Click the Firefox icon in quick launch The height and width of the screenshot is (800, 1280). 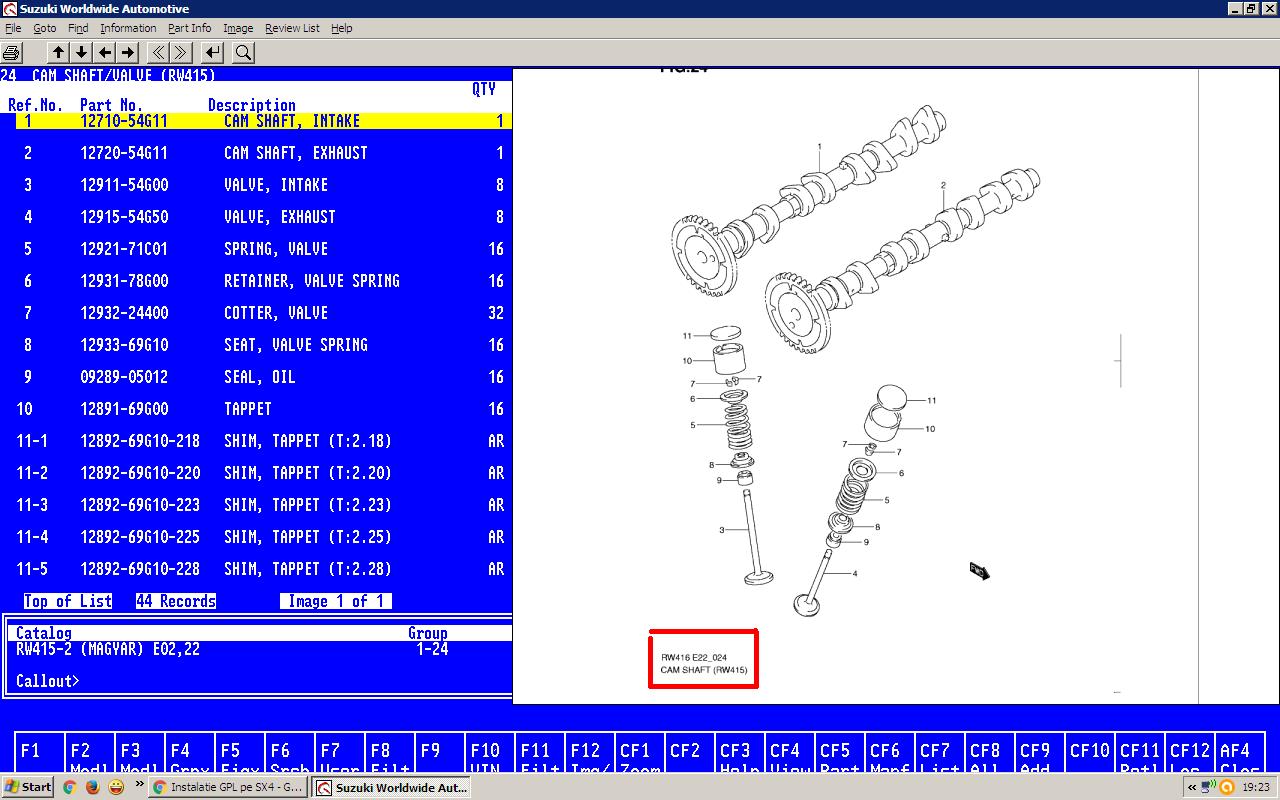tap(92, 787)
